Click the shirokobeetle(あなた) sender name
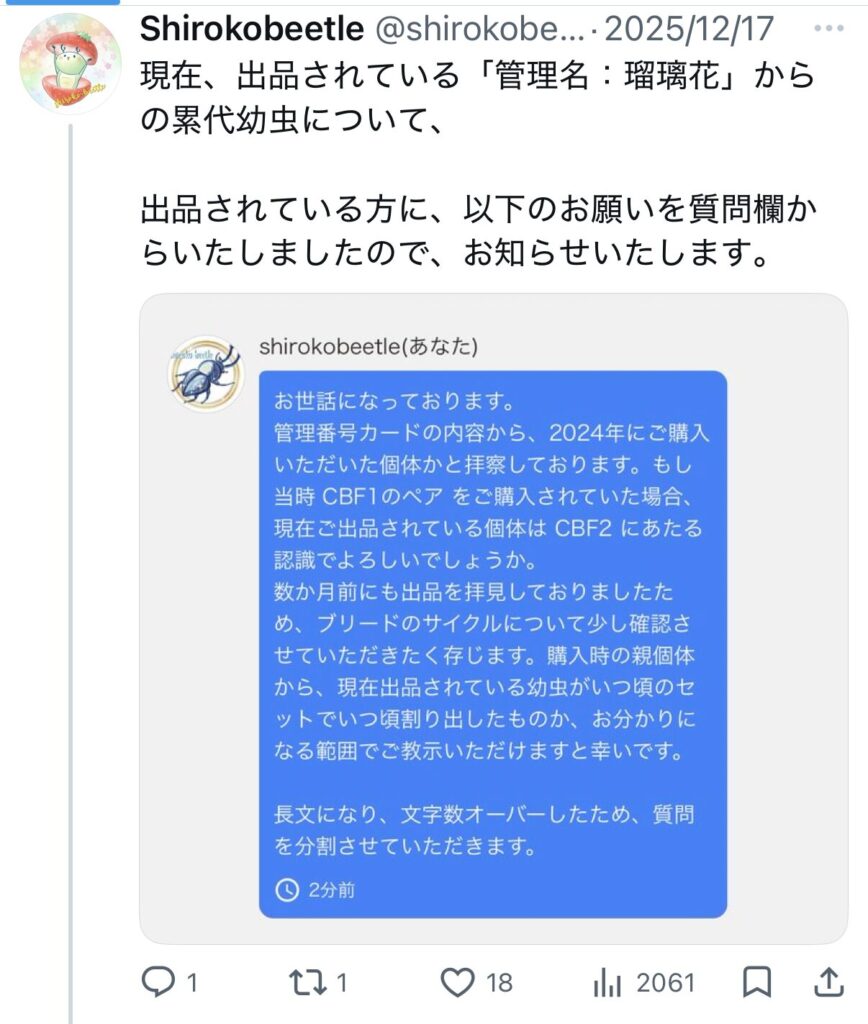The height and width of the screenshot is (1024, 868). pyautogui.click(x=368, y=346)
